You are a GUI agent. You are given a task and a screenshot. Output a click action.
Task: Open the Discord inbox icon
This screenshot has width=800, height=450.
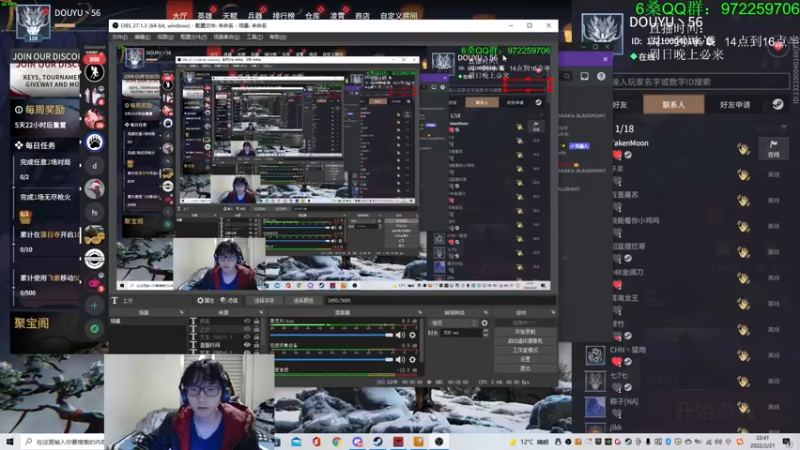click(584, 77)
